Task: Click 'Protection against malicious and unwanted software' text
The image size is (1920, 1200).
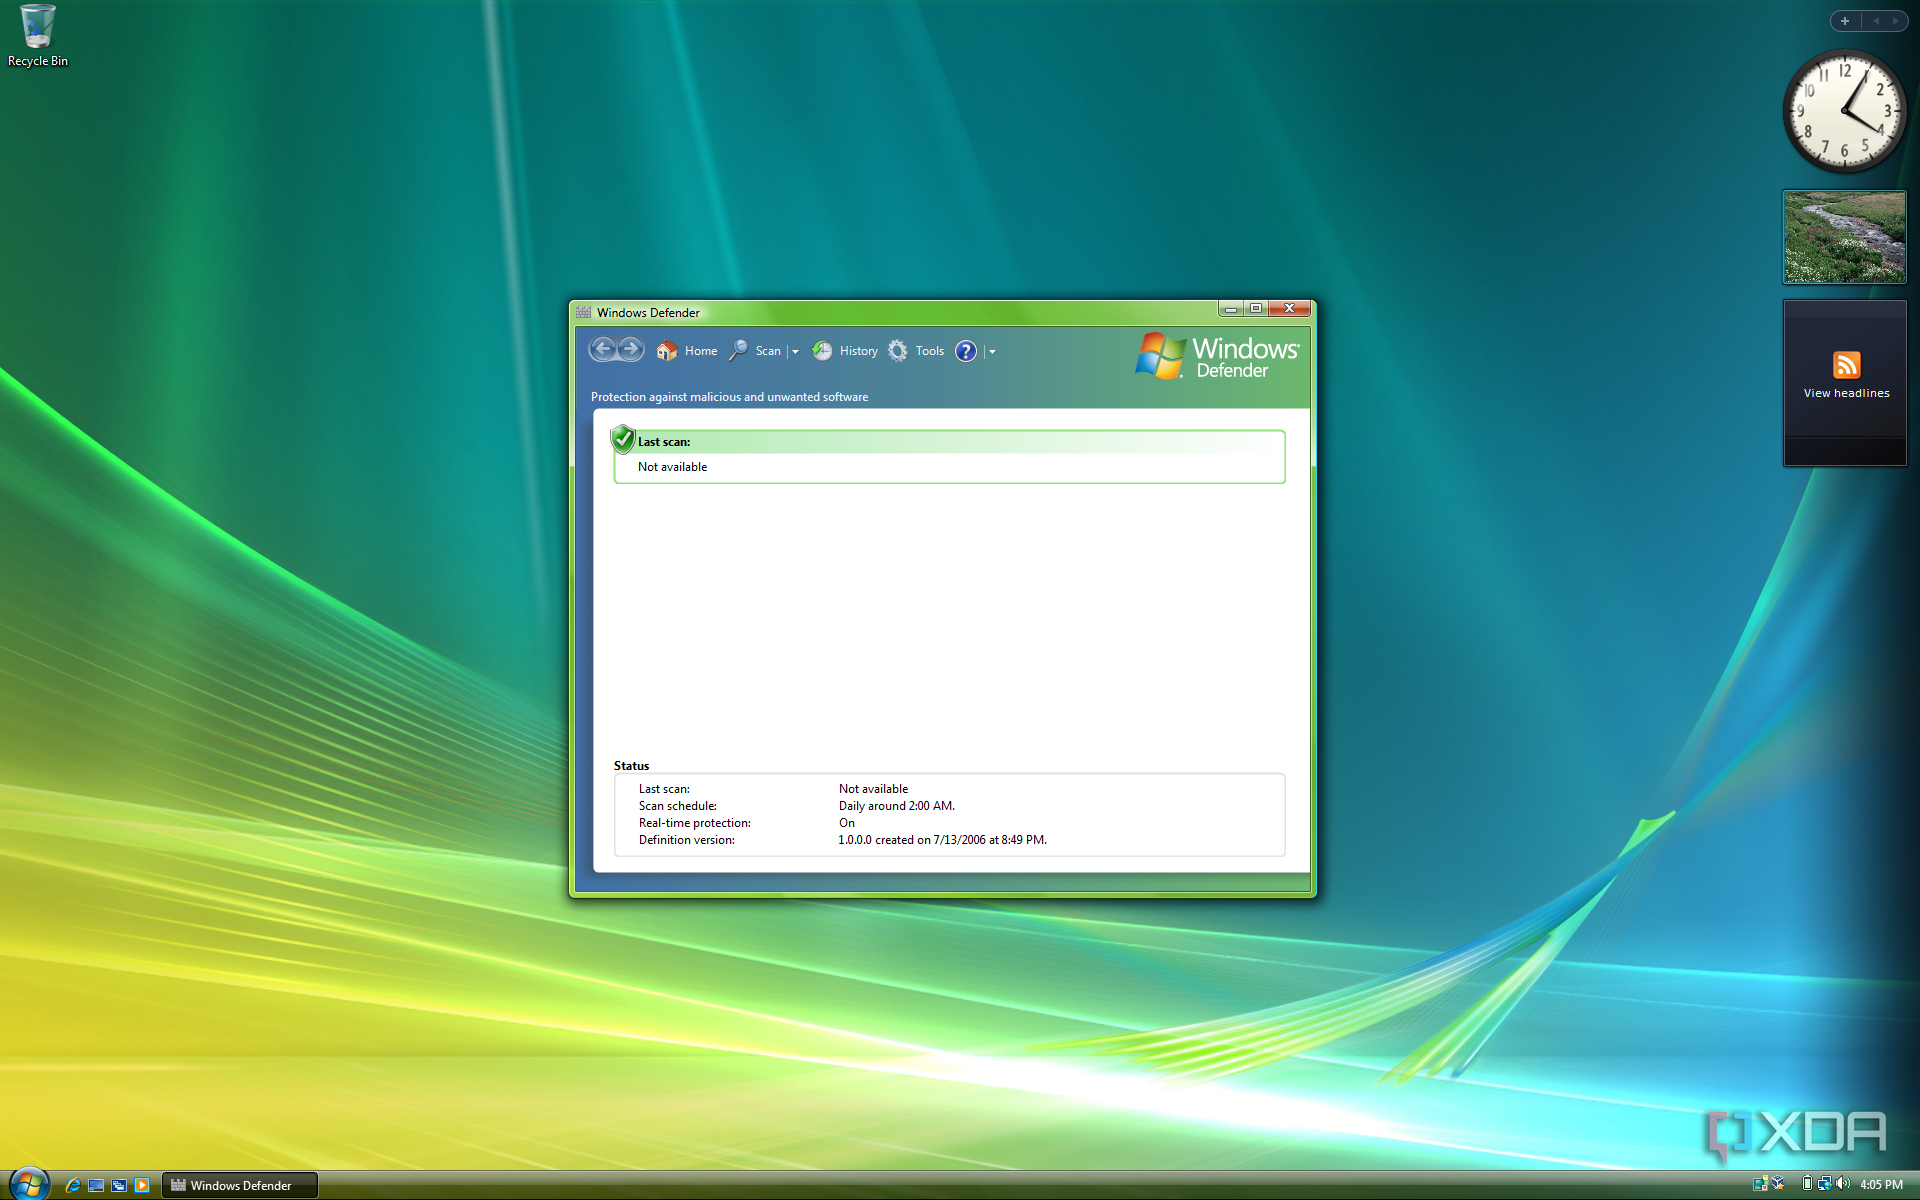Action: pyautogui.click(x=729, y=397)
